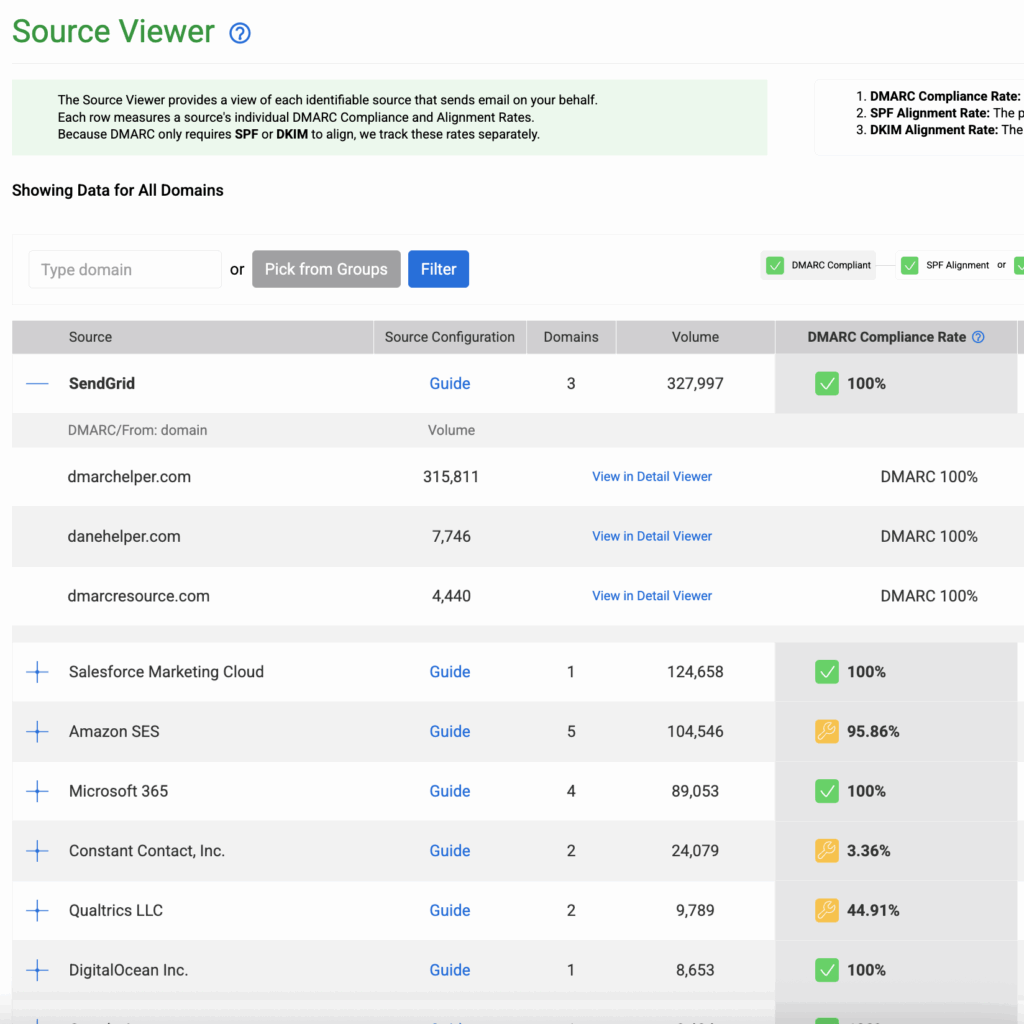Click the Microsoft 365 source name
Image resolution: width=1024 pixels, height=1024 pixels.
pyautogui.click(x=118, y=791)
